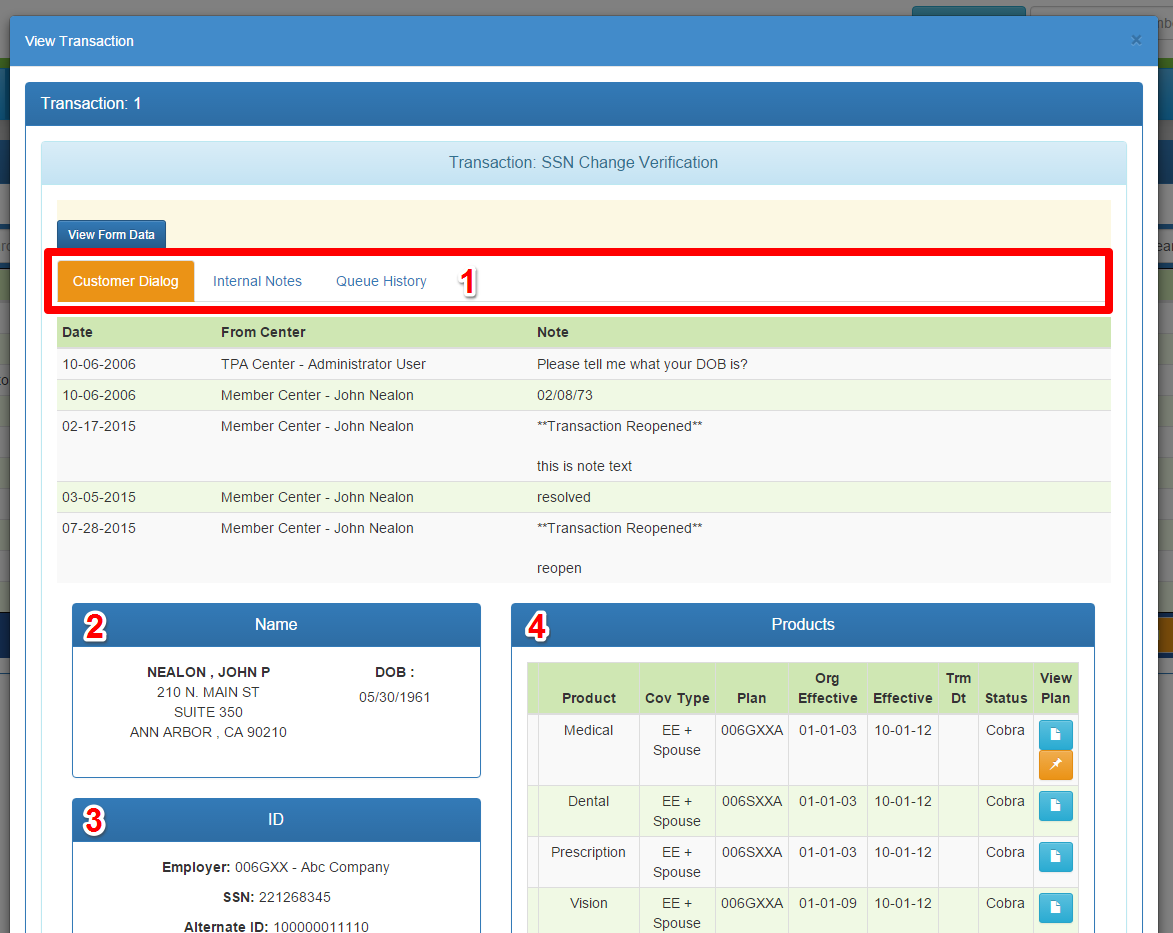Click the Products panel header
The width and height of the screenshot is (1173, 933).
[802, 624]
